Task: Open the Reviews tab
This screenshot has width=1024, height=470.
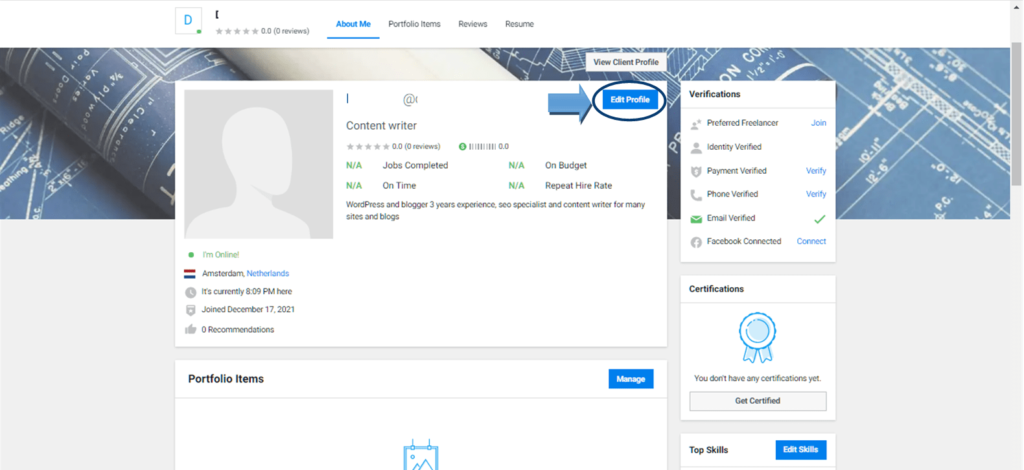Action: pos(473,24)
